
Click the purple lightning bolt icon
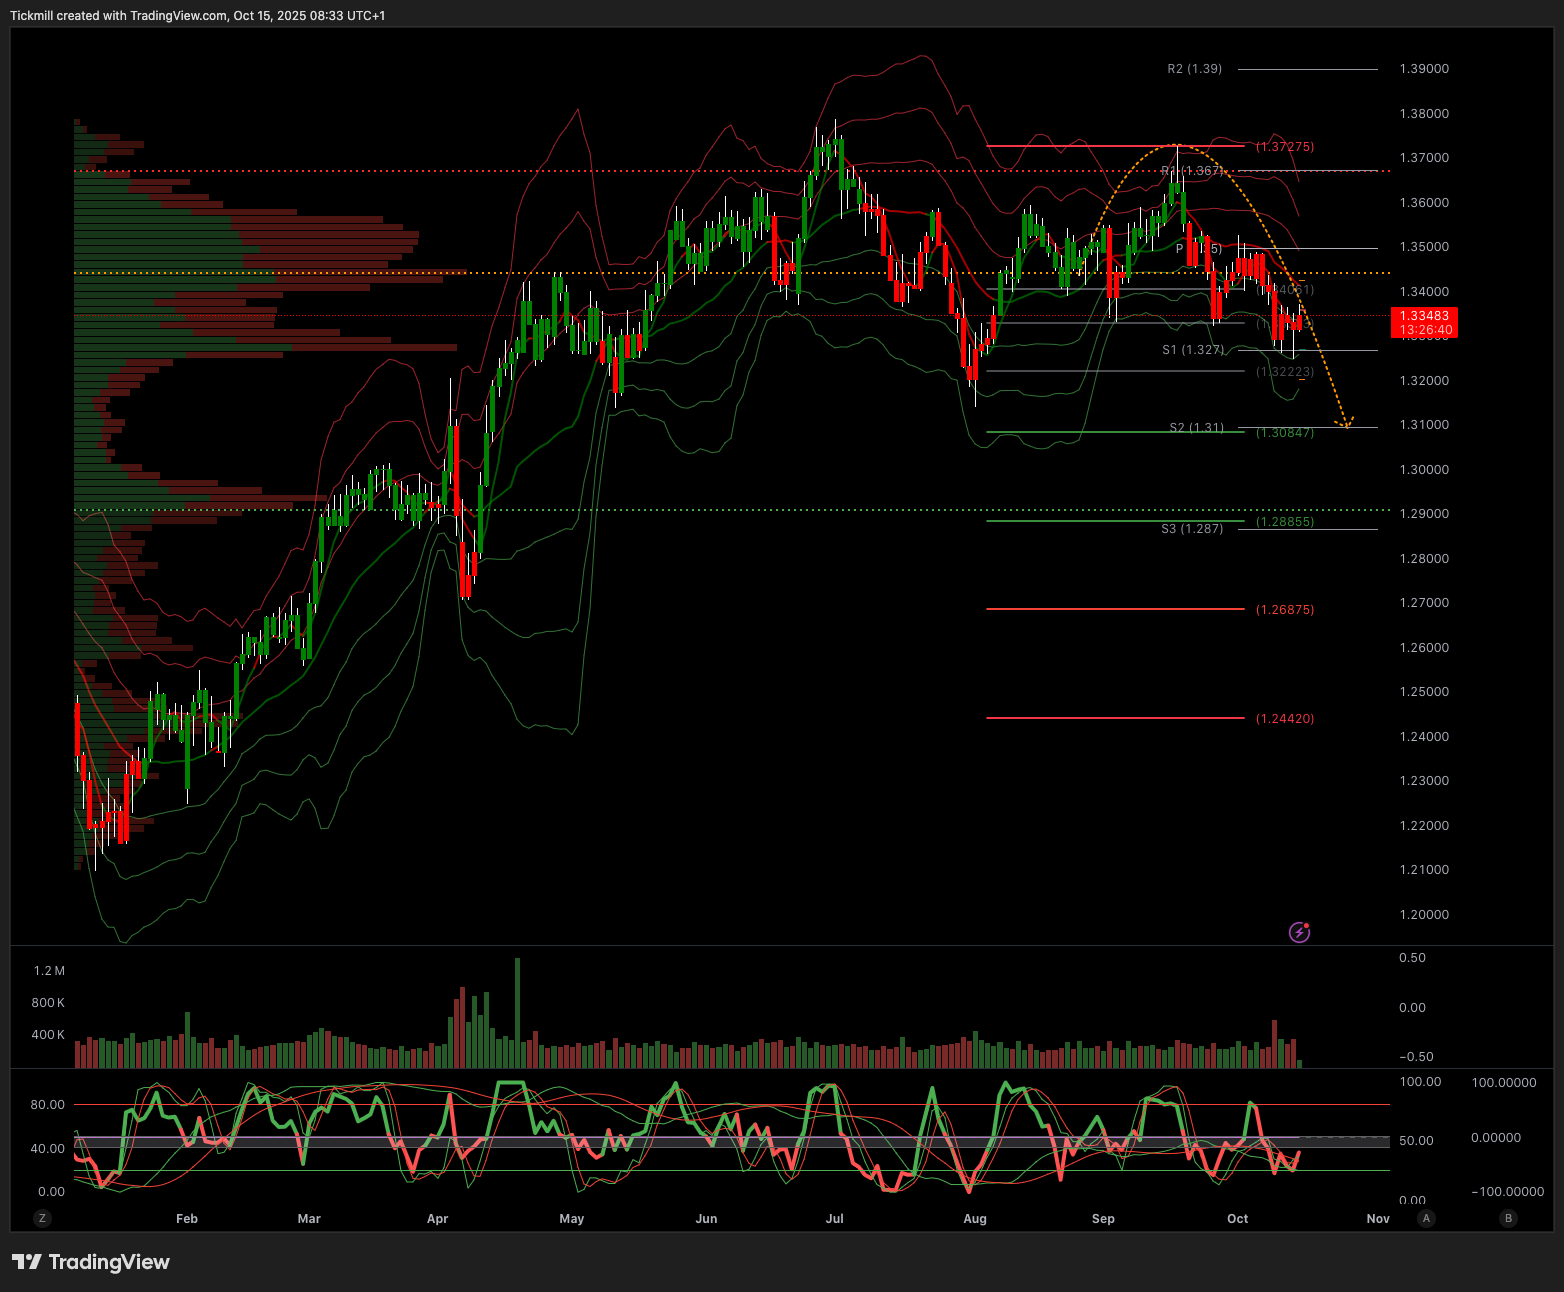1299,932
